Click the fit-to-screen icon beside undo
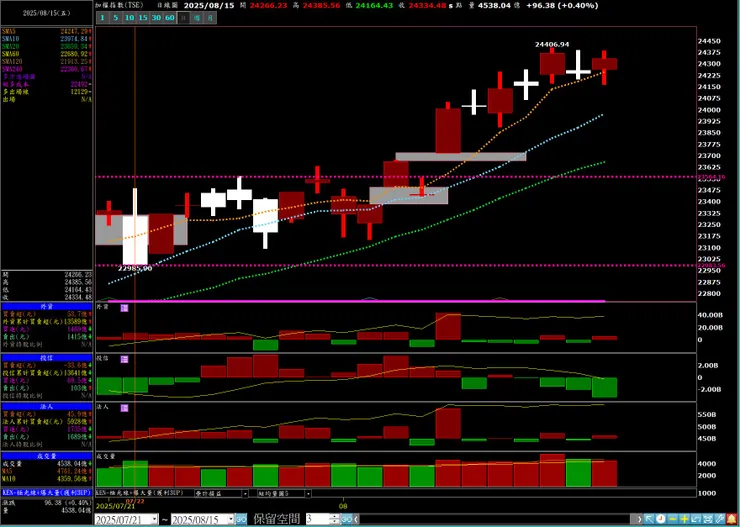 point(707,519)
